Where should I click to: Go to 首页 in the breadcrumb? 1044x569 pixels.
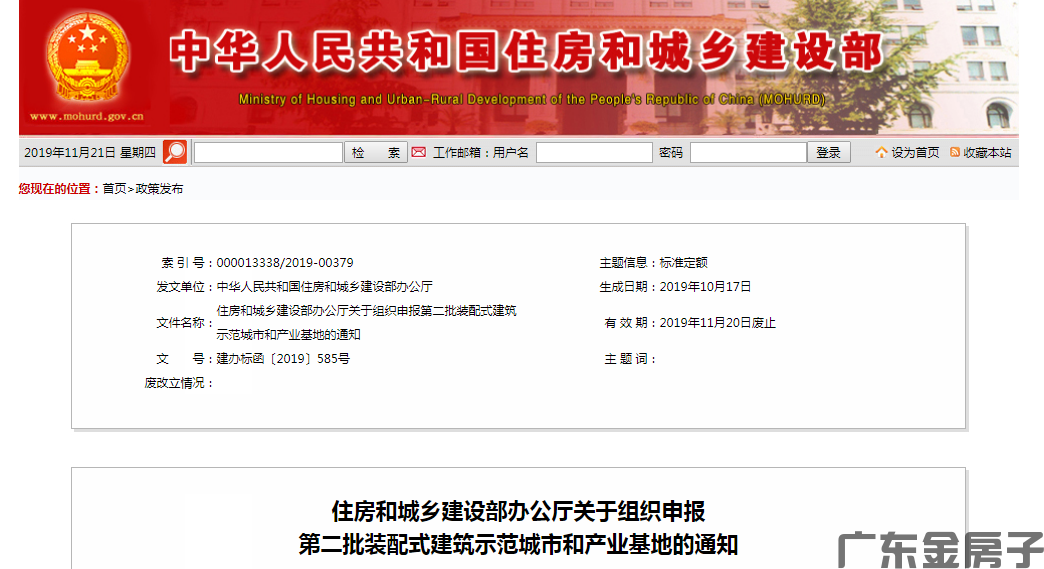coord(114,189)
